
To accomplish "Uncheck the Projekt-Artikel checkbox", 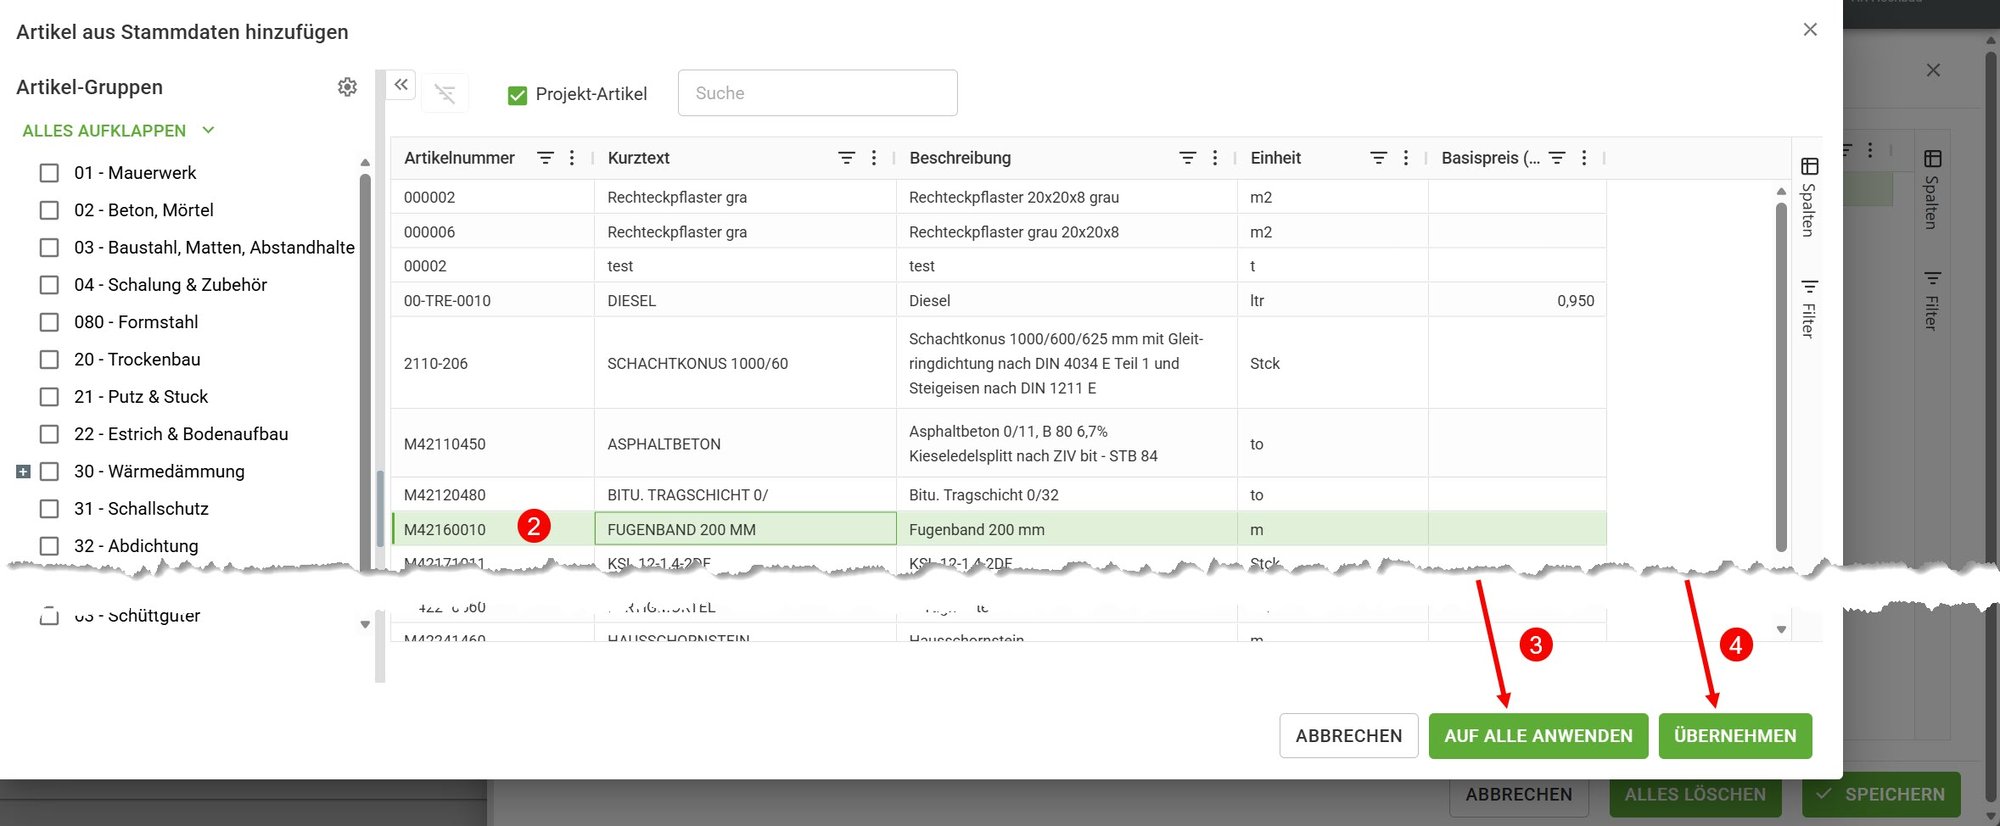I will tap(517, 95).
